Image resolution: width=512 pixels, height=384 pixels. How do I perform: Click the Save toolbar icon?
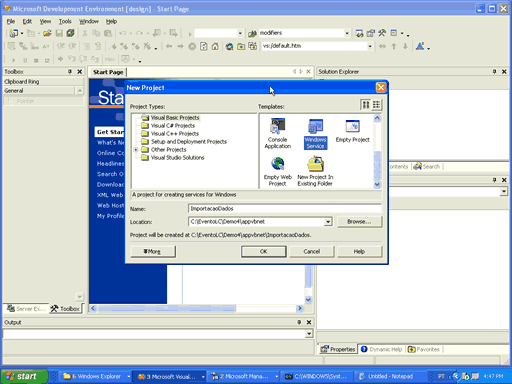[x=59, y=33]
